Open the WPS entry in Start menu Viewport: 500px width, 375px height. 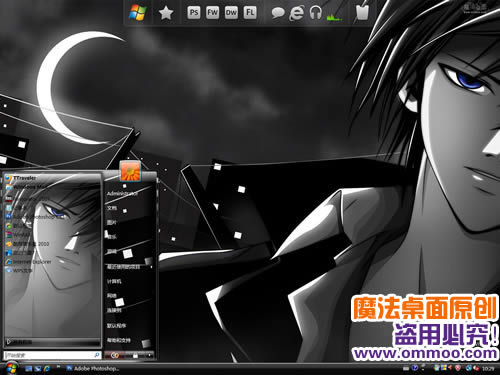[19, 271]
